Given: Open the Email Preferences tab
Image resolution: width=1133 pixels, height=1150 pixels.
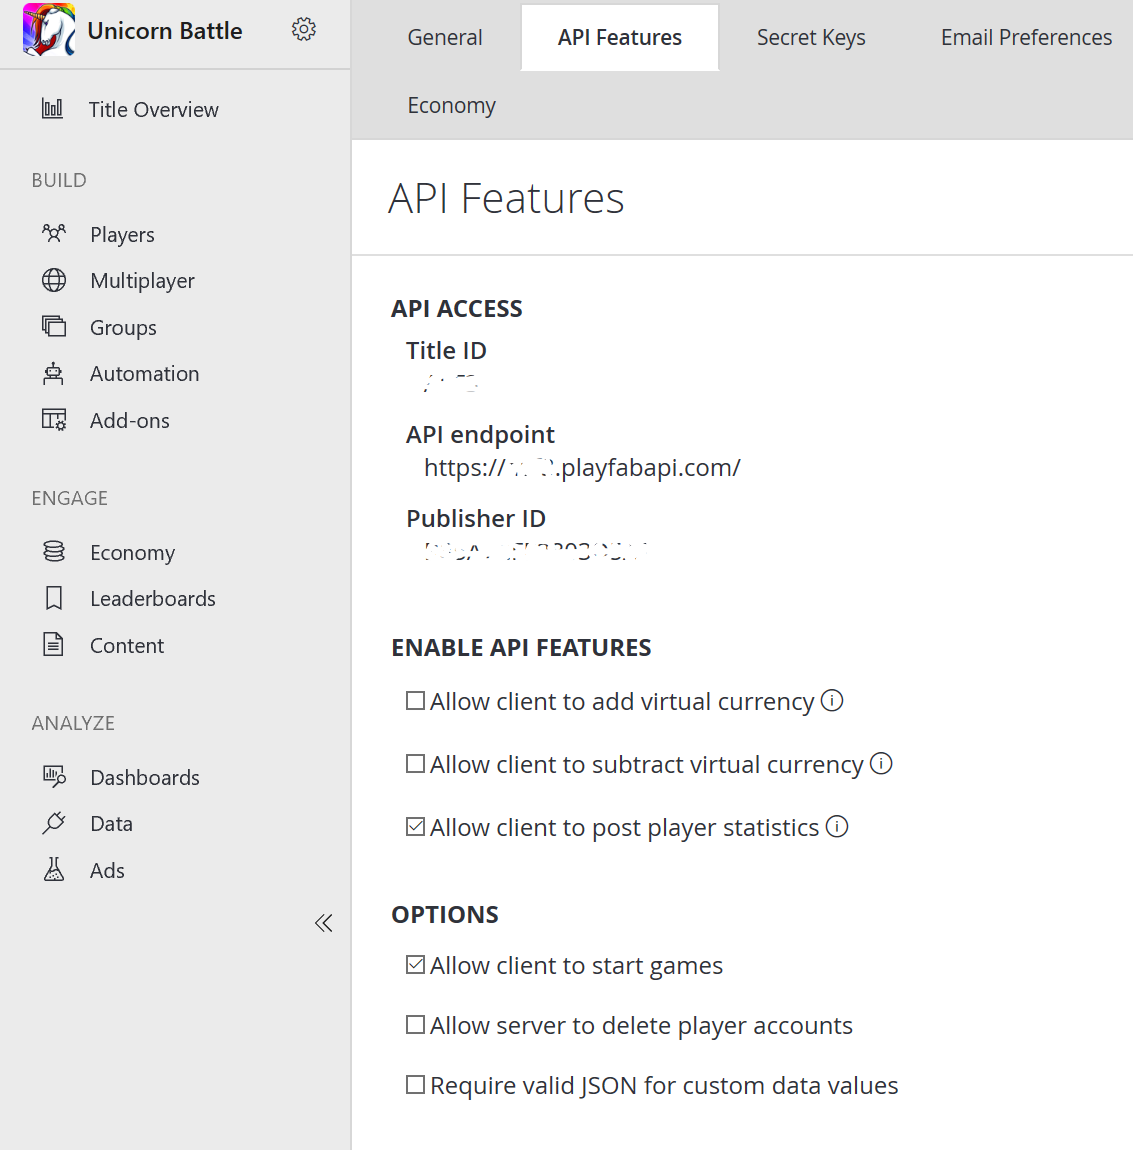Looking at the screenshot, I should coord(1025,37).
